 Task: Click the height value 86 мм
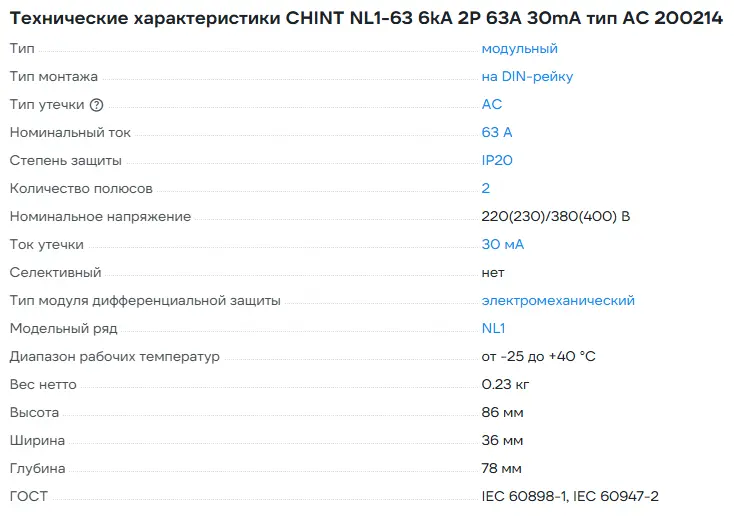click(503, 412)
